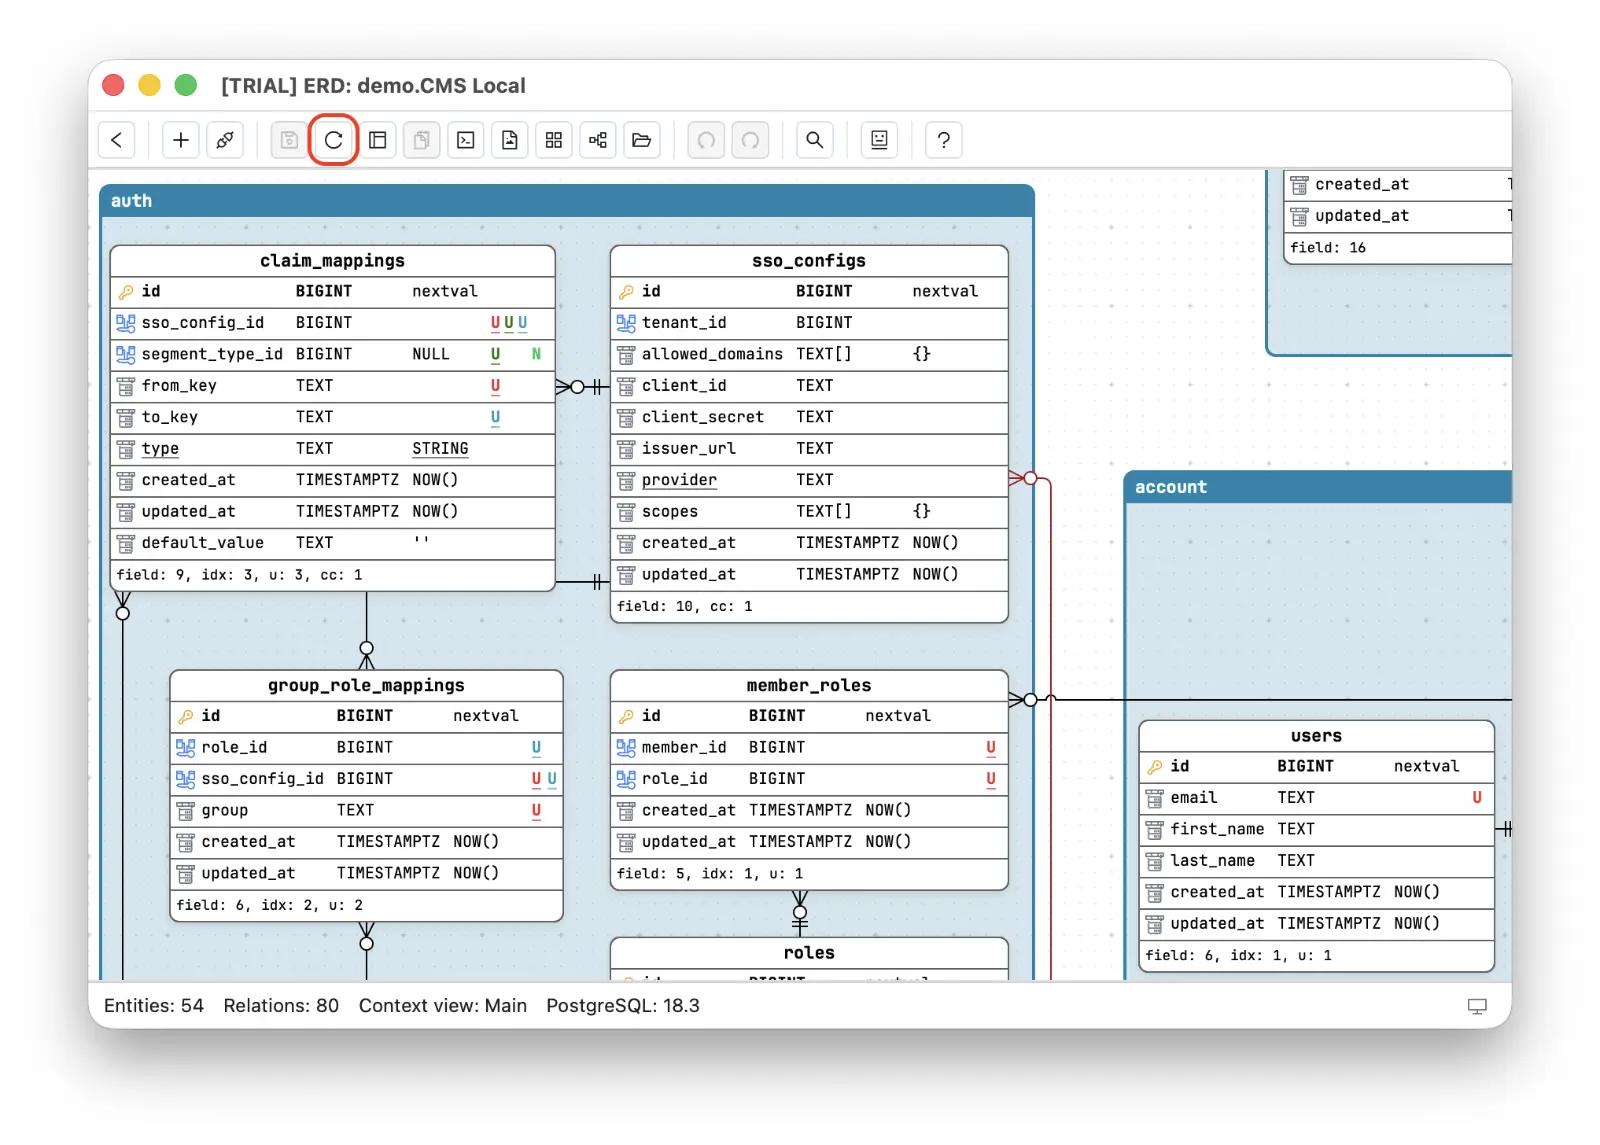Click the 'field: 16' footer text
Image resolution: width=1600 pixels, height=1145 pixels.
(1328, 248)
